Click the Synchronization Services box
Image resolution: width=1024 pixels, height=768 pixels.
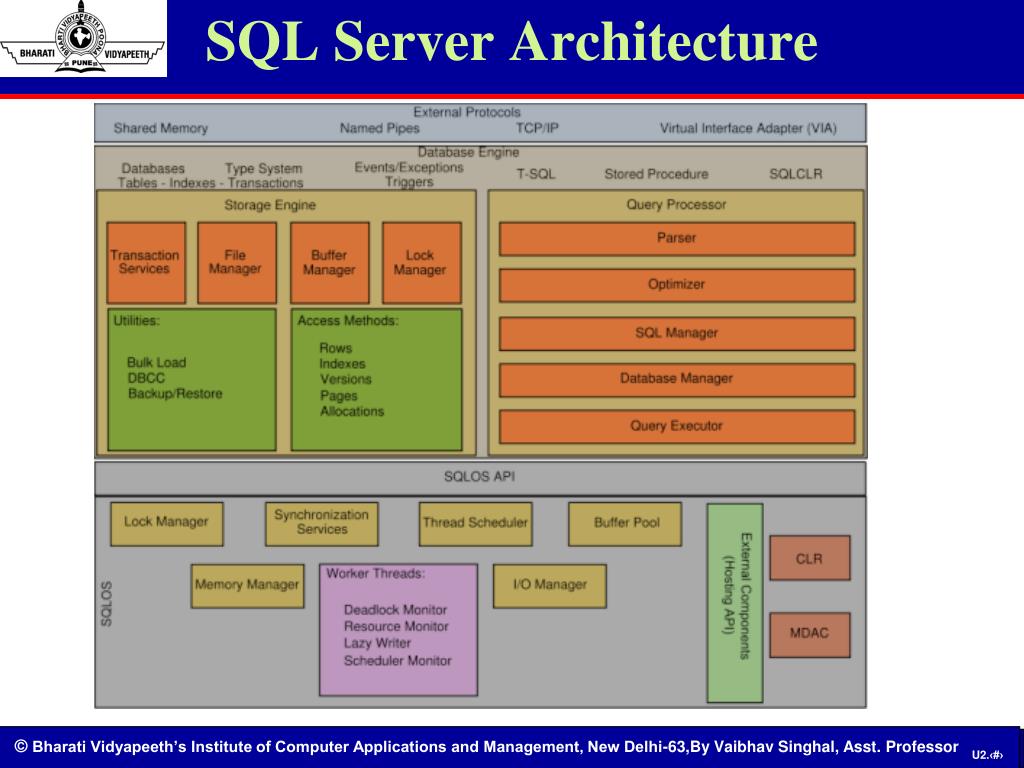(x=321, y=524)
